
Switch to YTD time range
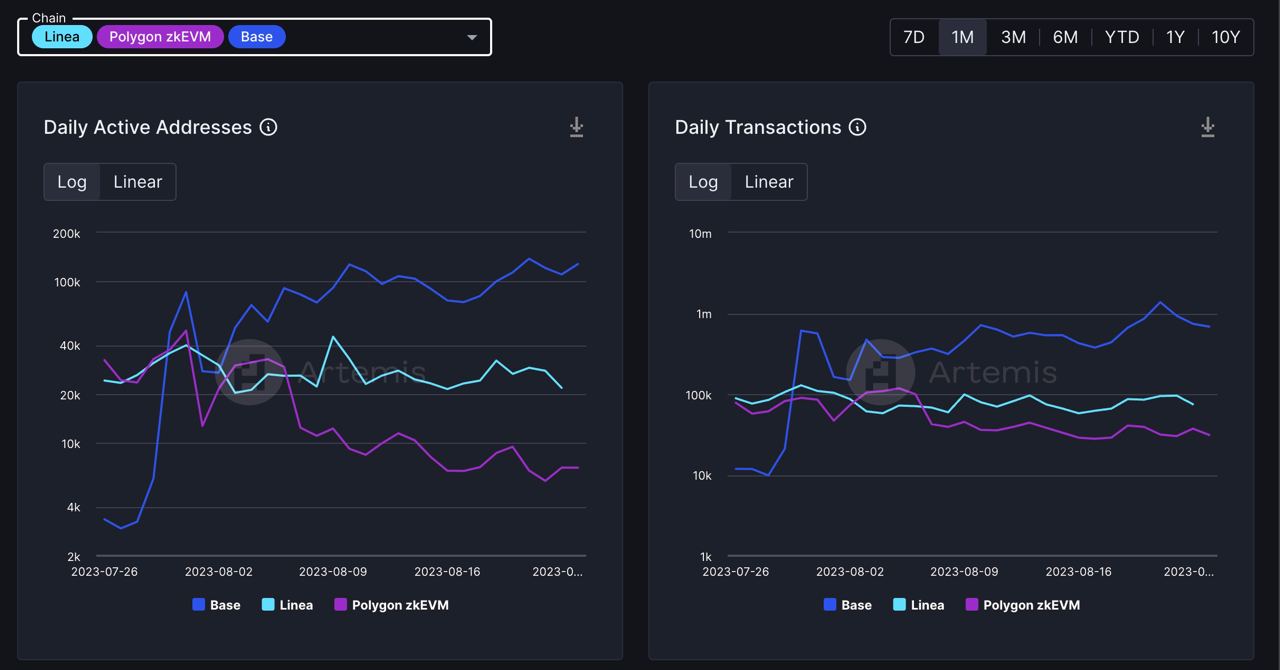tap(1122, 37)
